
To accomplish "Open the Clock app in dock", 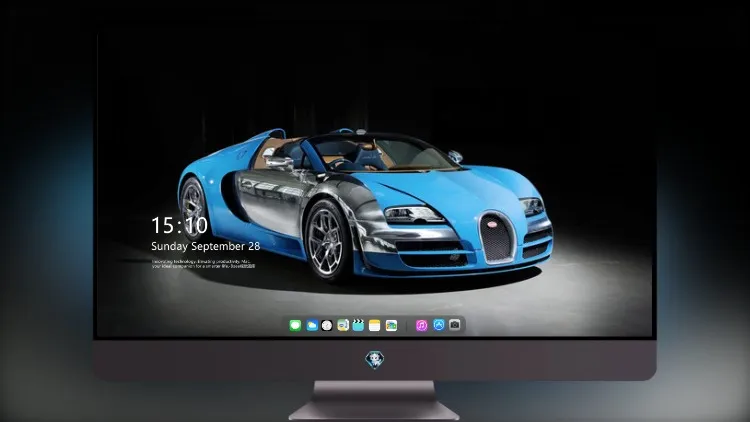I will click(327, 325).
